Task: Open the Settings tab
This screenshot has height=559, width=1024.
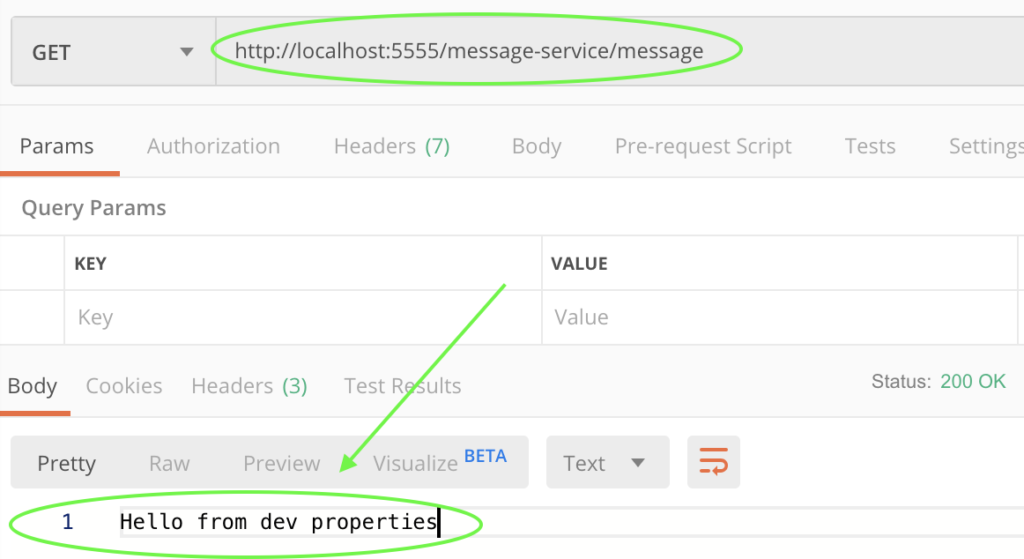Action: click(984, 146)
